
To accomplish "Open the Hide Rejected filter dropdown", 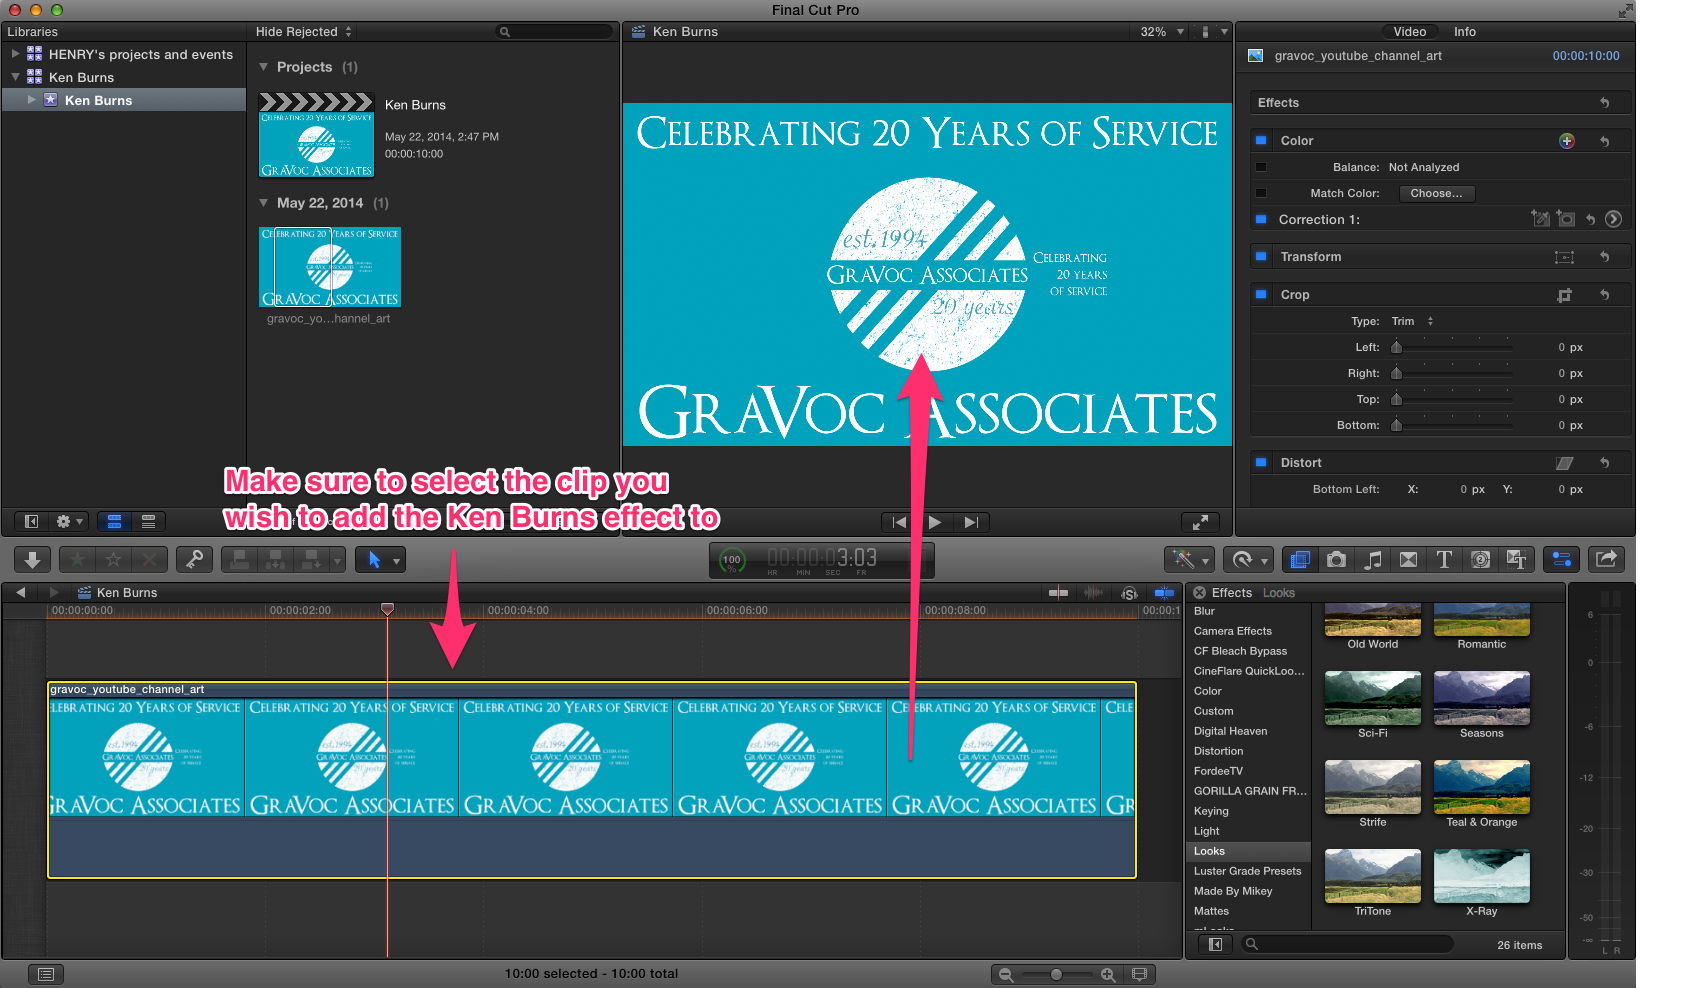I will (301, 31).
